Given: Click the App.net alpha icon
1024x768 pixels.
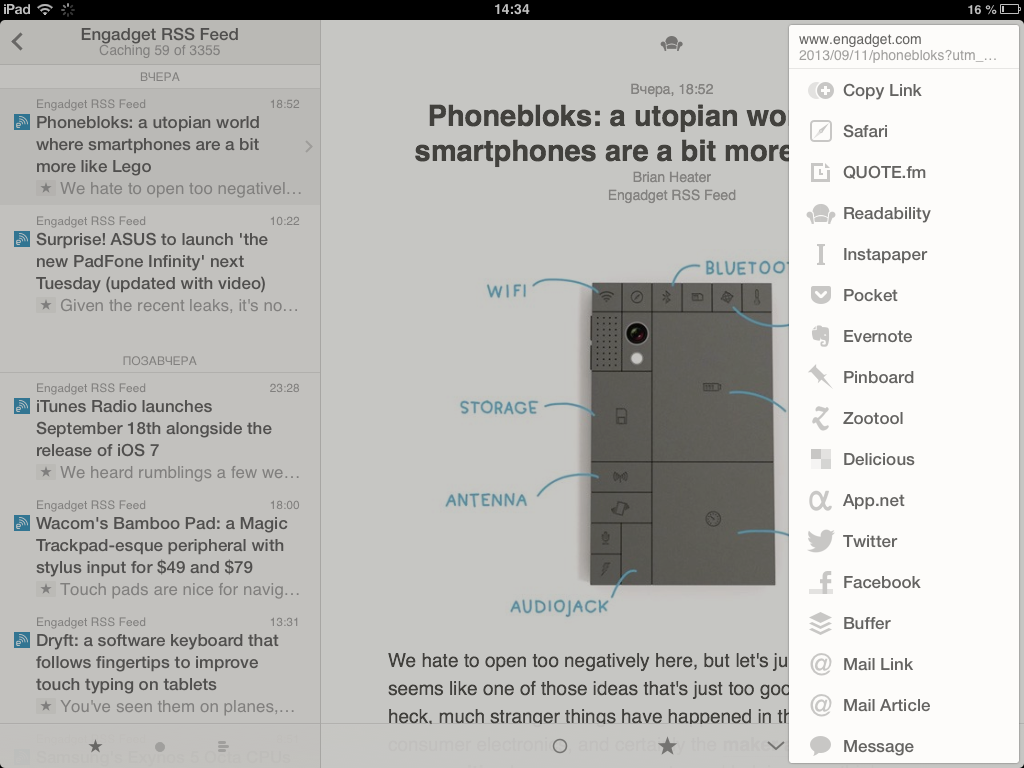Looking at the screenshot, I should (x=820, y=500).
